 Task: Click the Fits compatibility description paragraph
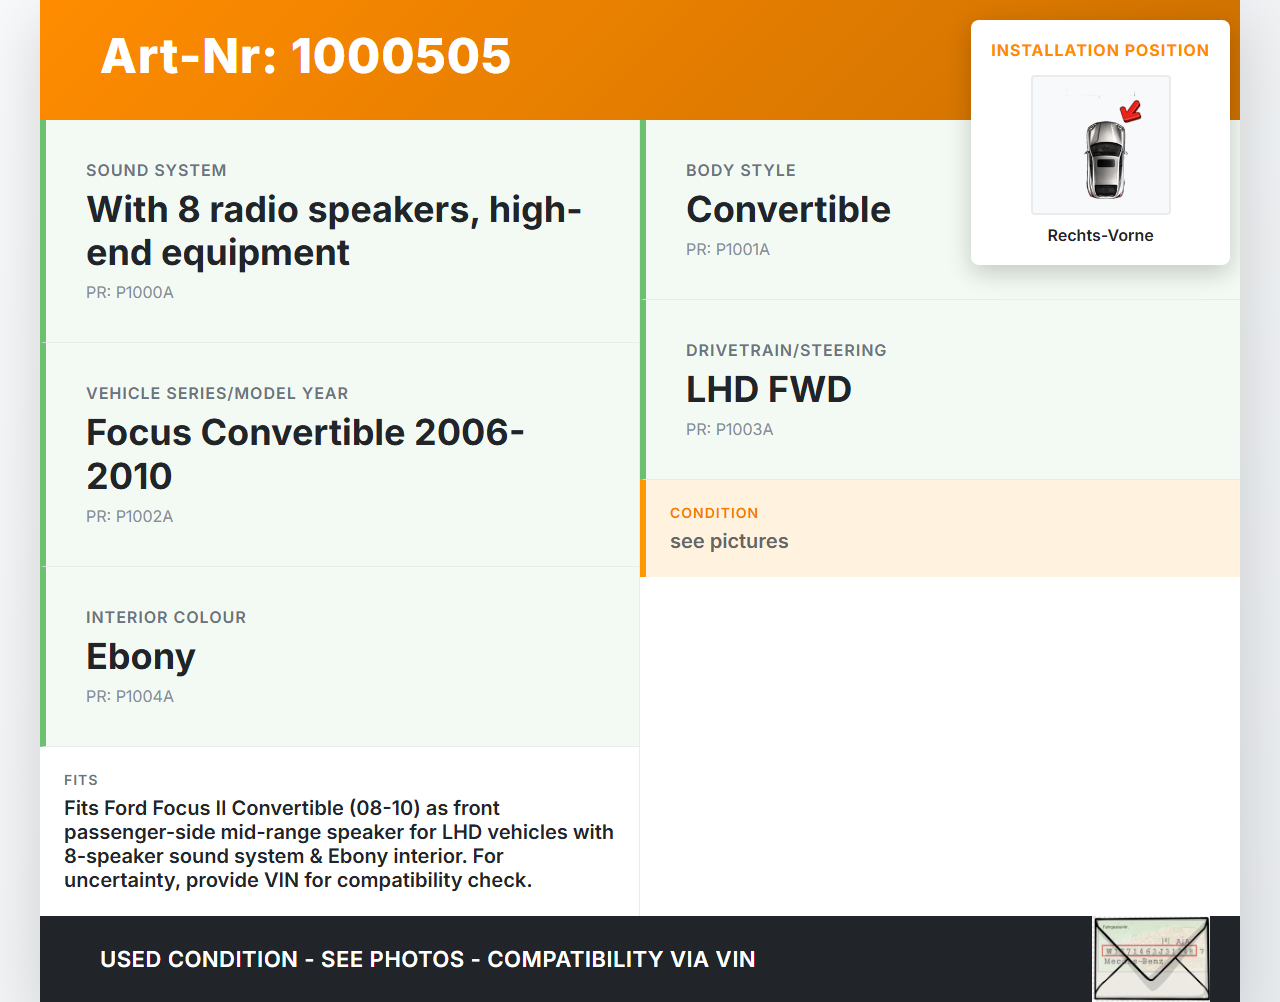pos(338,844)
